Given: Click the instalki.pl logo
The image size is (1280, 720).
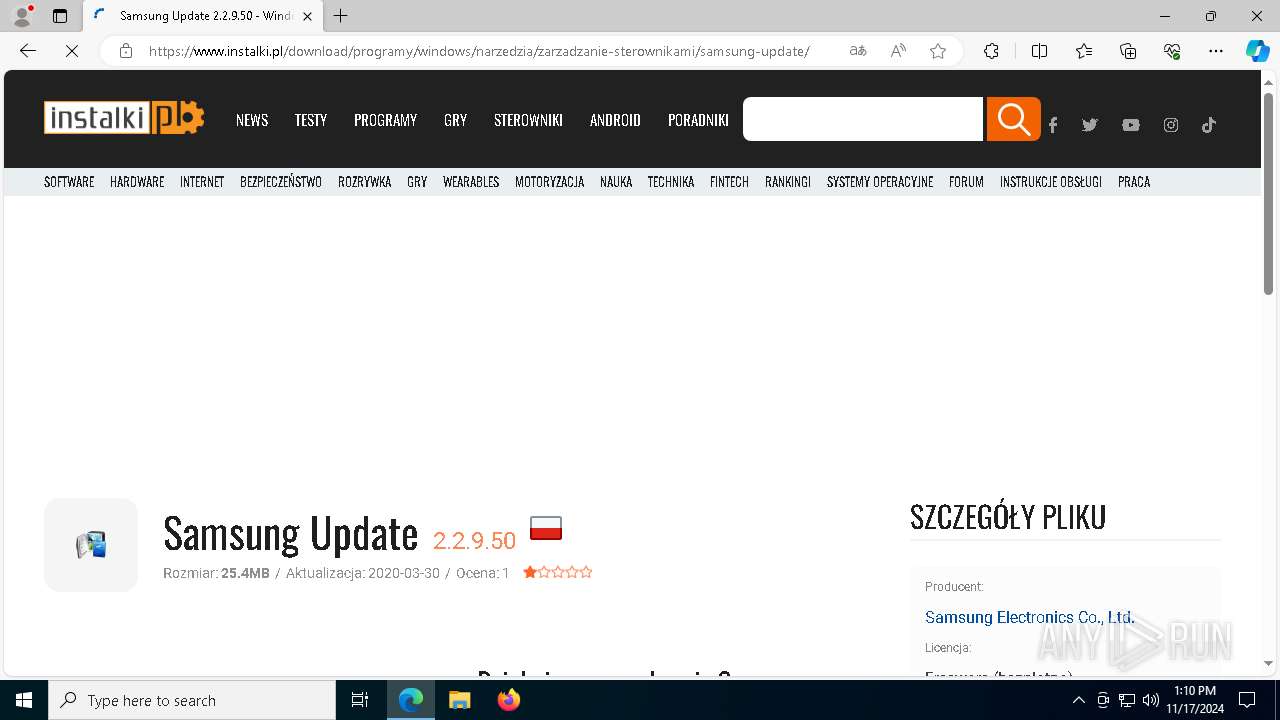Looking at the screenshot, I should click(x=124, y=118).
